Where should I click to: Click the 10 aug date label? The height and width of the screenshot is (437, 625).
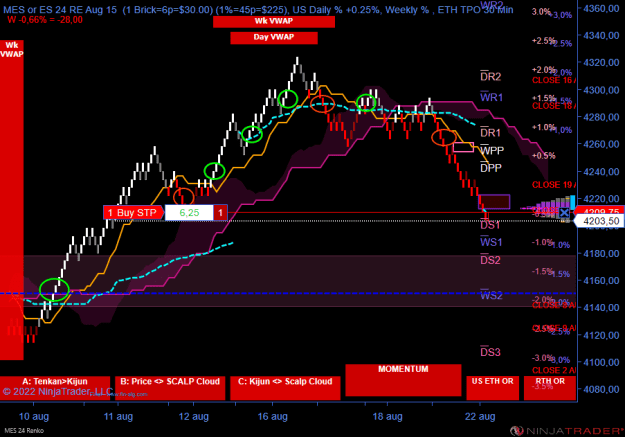(x=34, y=416)
